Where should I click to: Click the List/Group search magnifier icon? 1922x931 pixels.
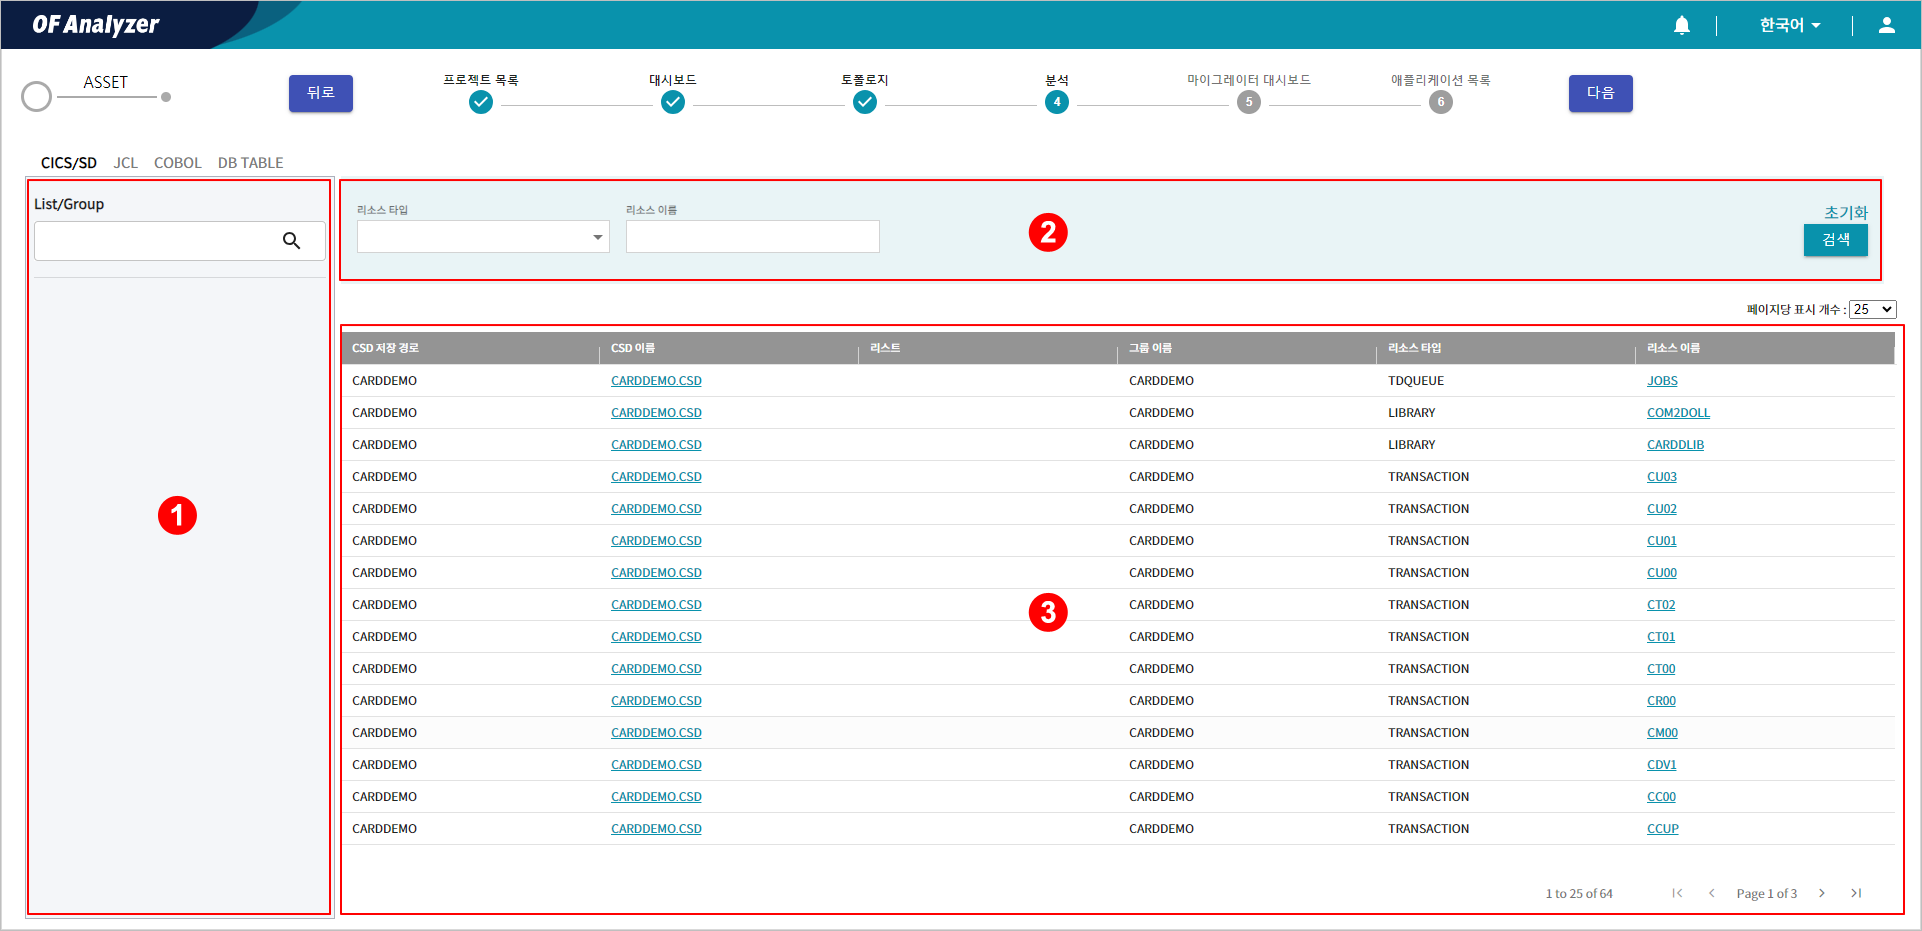291,241
